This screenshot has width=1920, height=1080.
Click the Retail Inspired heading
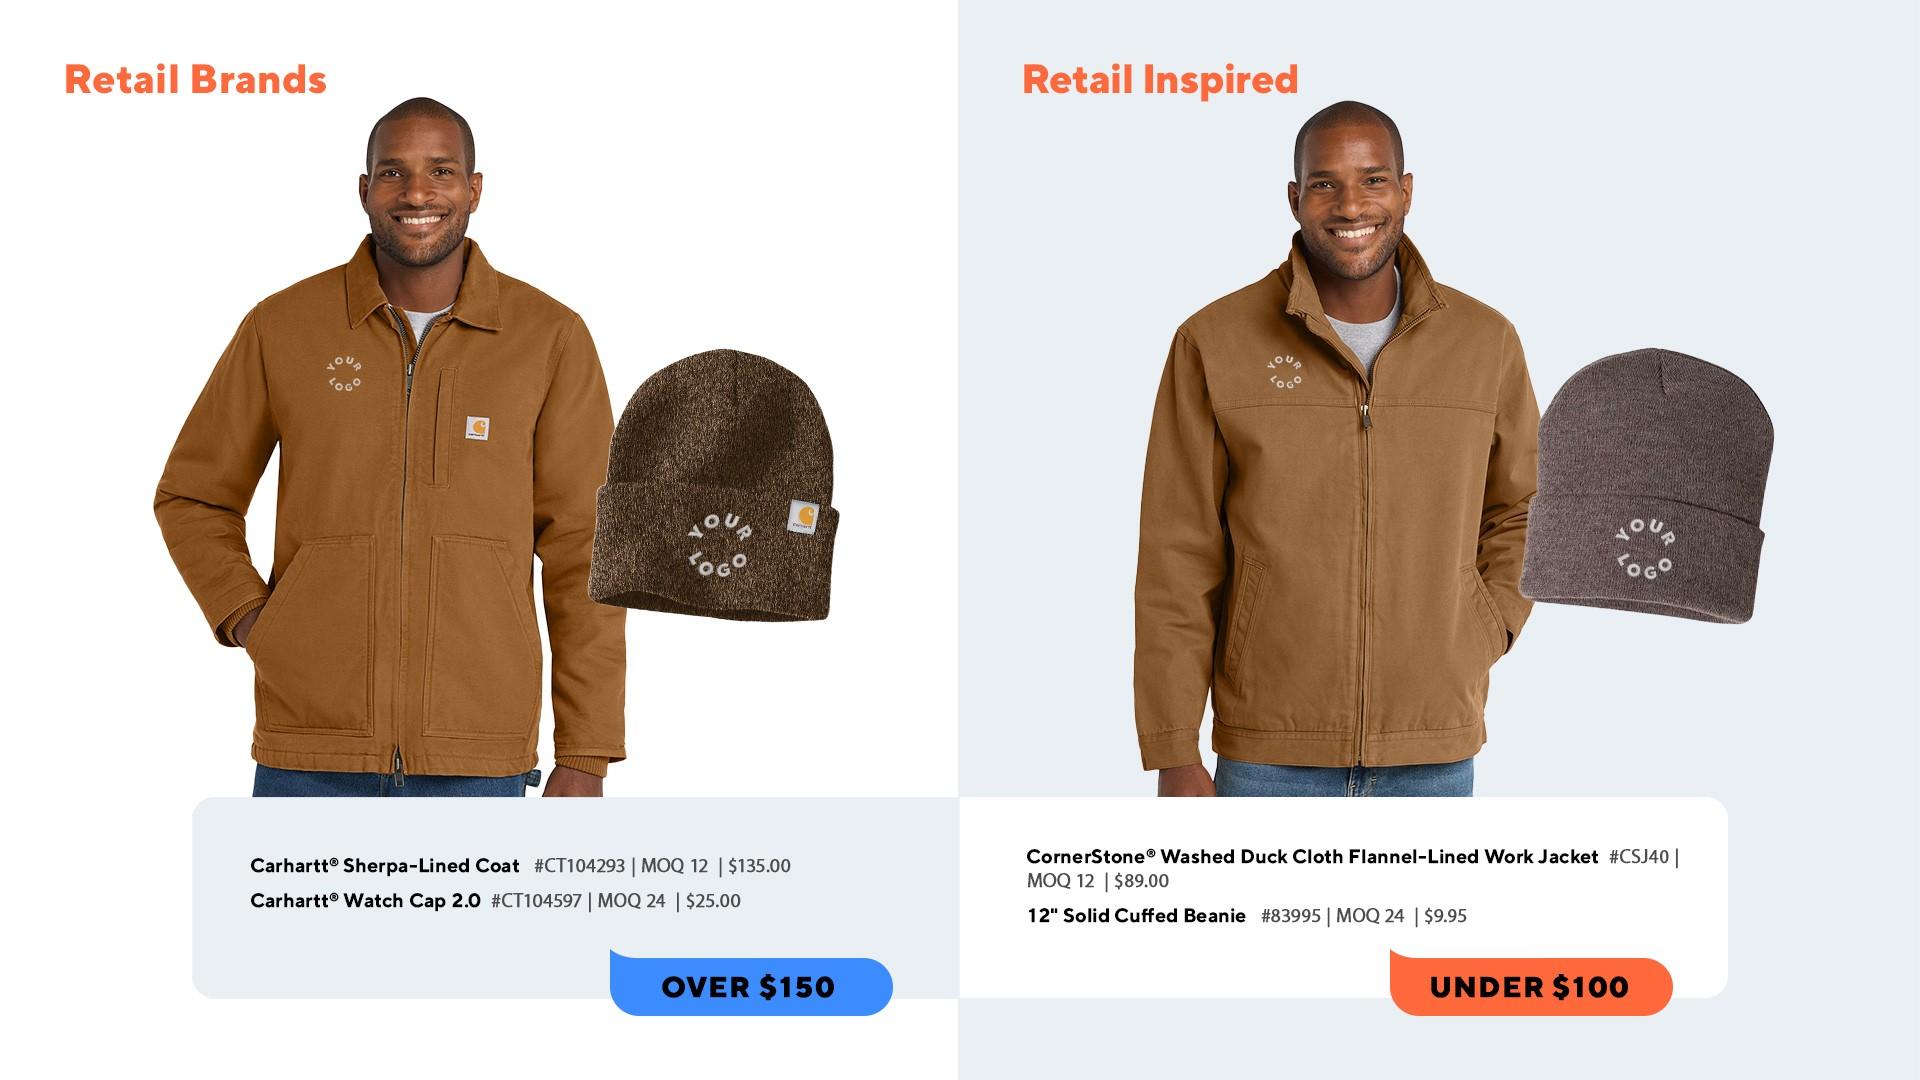pos(1160,80)
